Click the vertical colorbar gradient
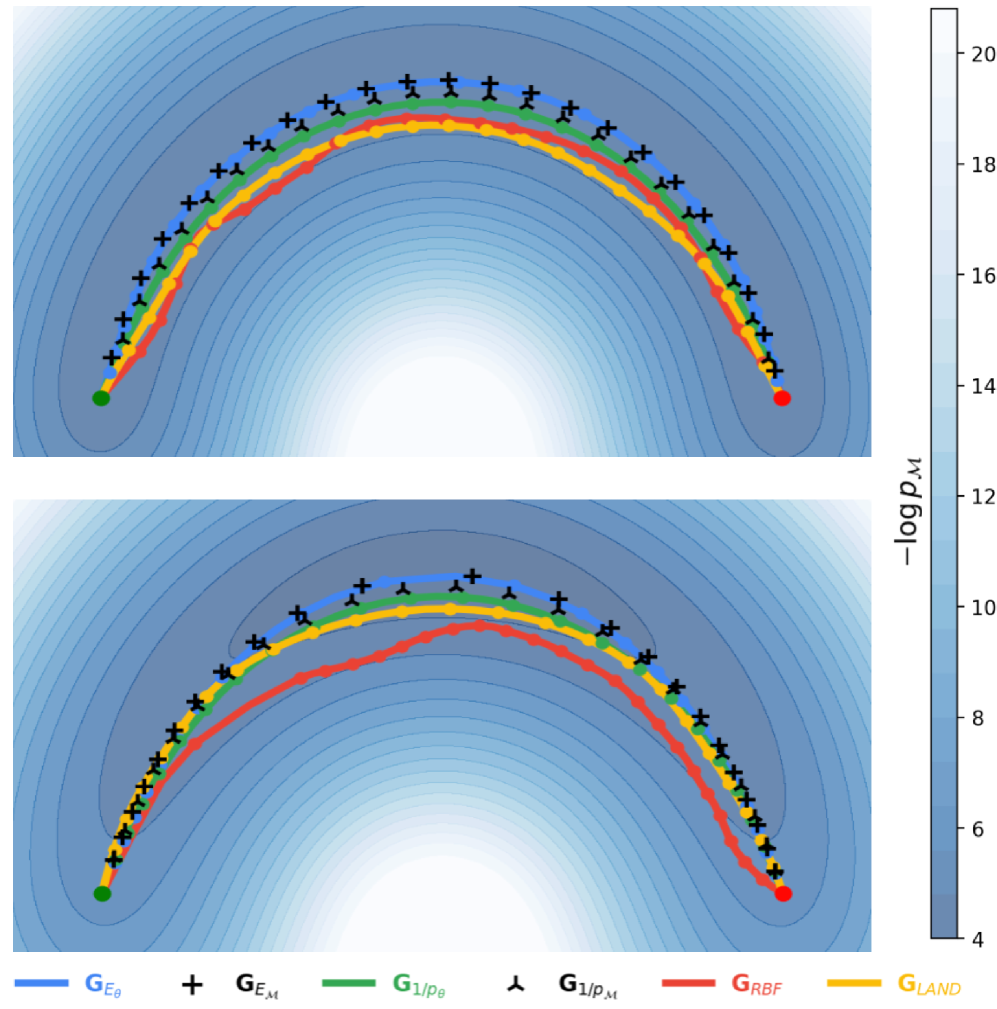This screenshot has width=997, height=1009. pyautogui.click(x=944, y=474)
